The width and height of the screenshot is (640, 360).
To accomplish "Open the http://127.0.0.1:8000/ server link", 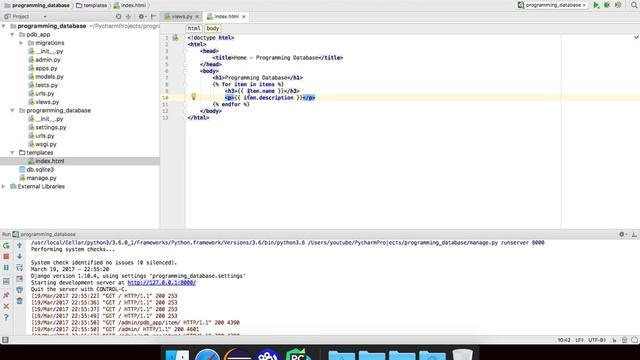I will coord(162,282).
